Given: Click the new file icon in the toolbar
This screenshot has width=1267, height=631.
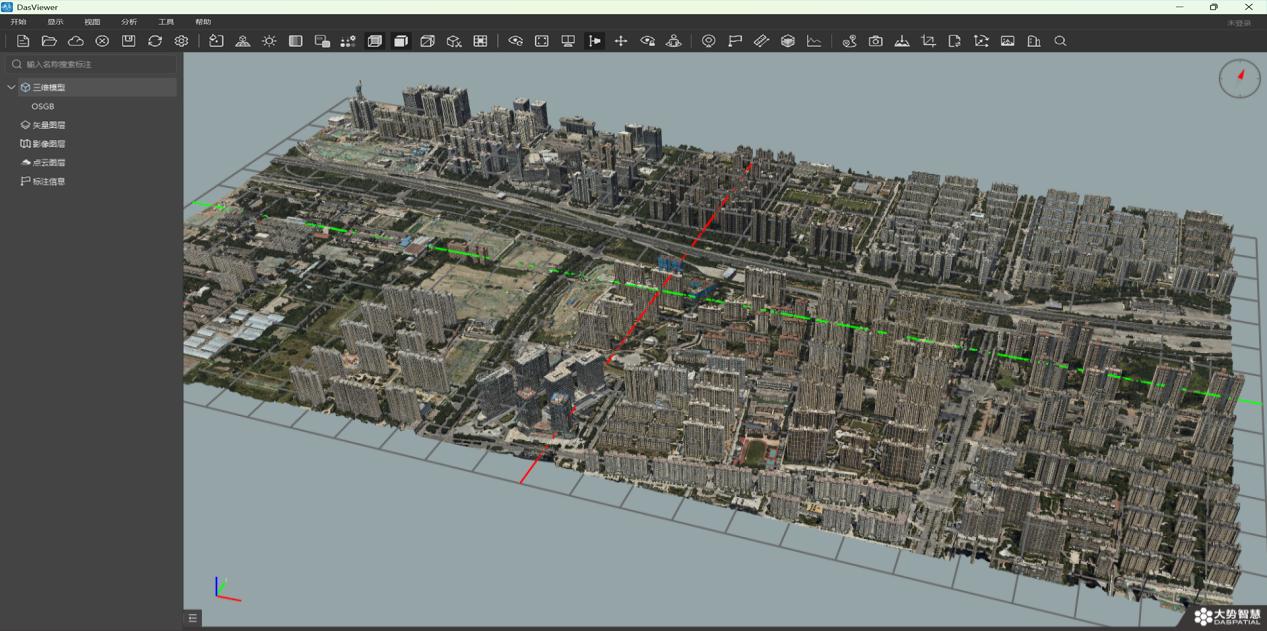Looking at the screenshot, I should [23, 41].
